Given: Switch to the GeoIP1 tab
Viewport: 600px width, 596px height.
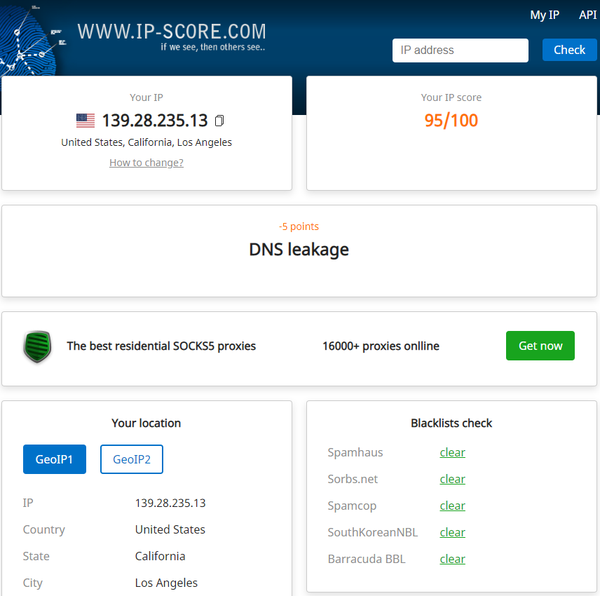Looking at the screenshot, I should pyautogui.click(x=54, y=459).
